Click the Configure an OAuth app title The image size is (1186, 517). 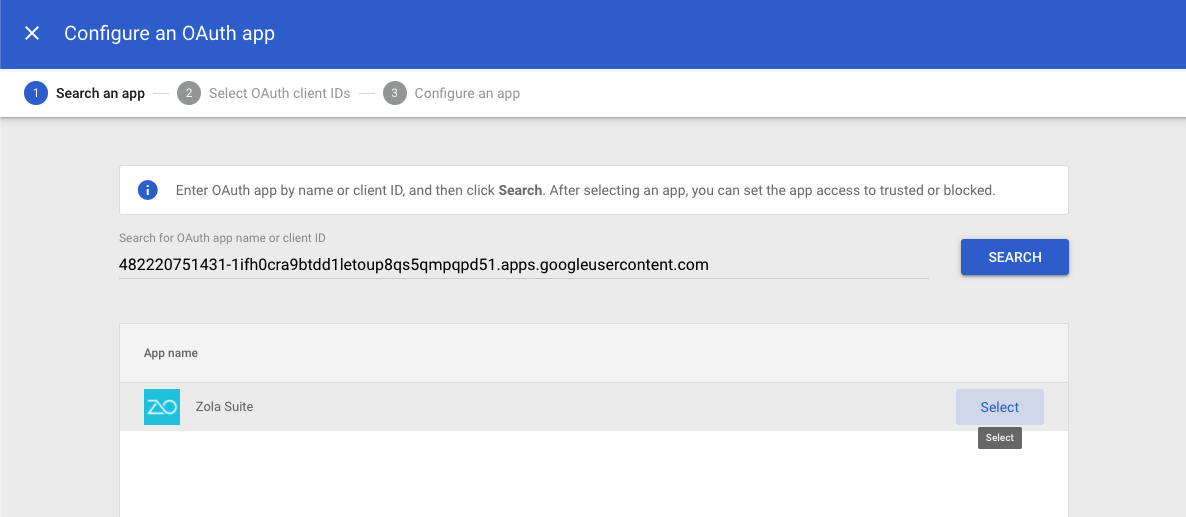pyautogui.click(x=169, y=34)
